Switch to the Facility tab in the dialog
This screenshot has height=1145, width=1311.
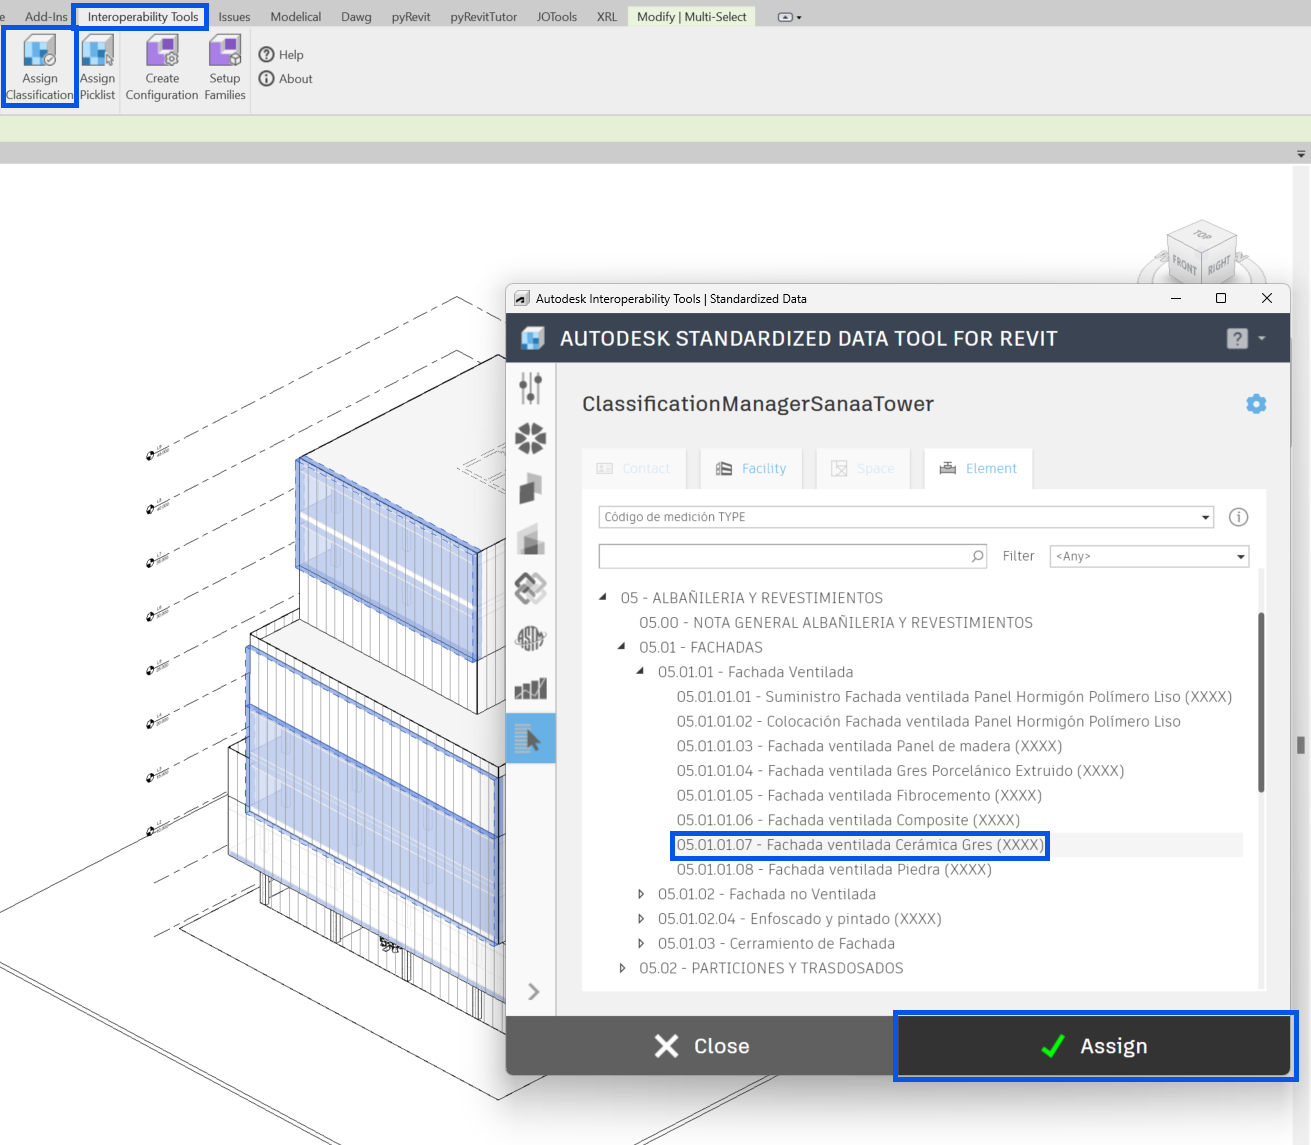pyautogui.click(x=751, y=468)
